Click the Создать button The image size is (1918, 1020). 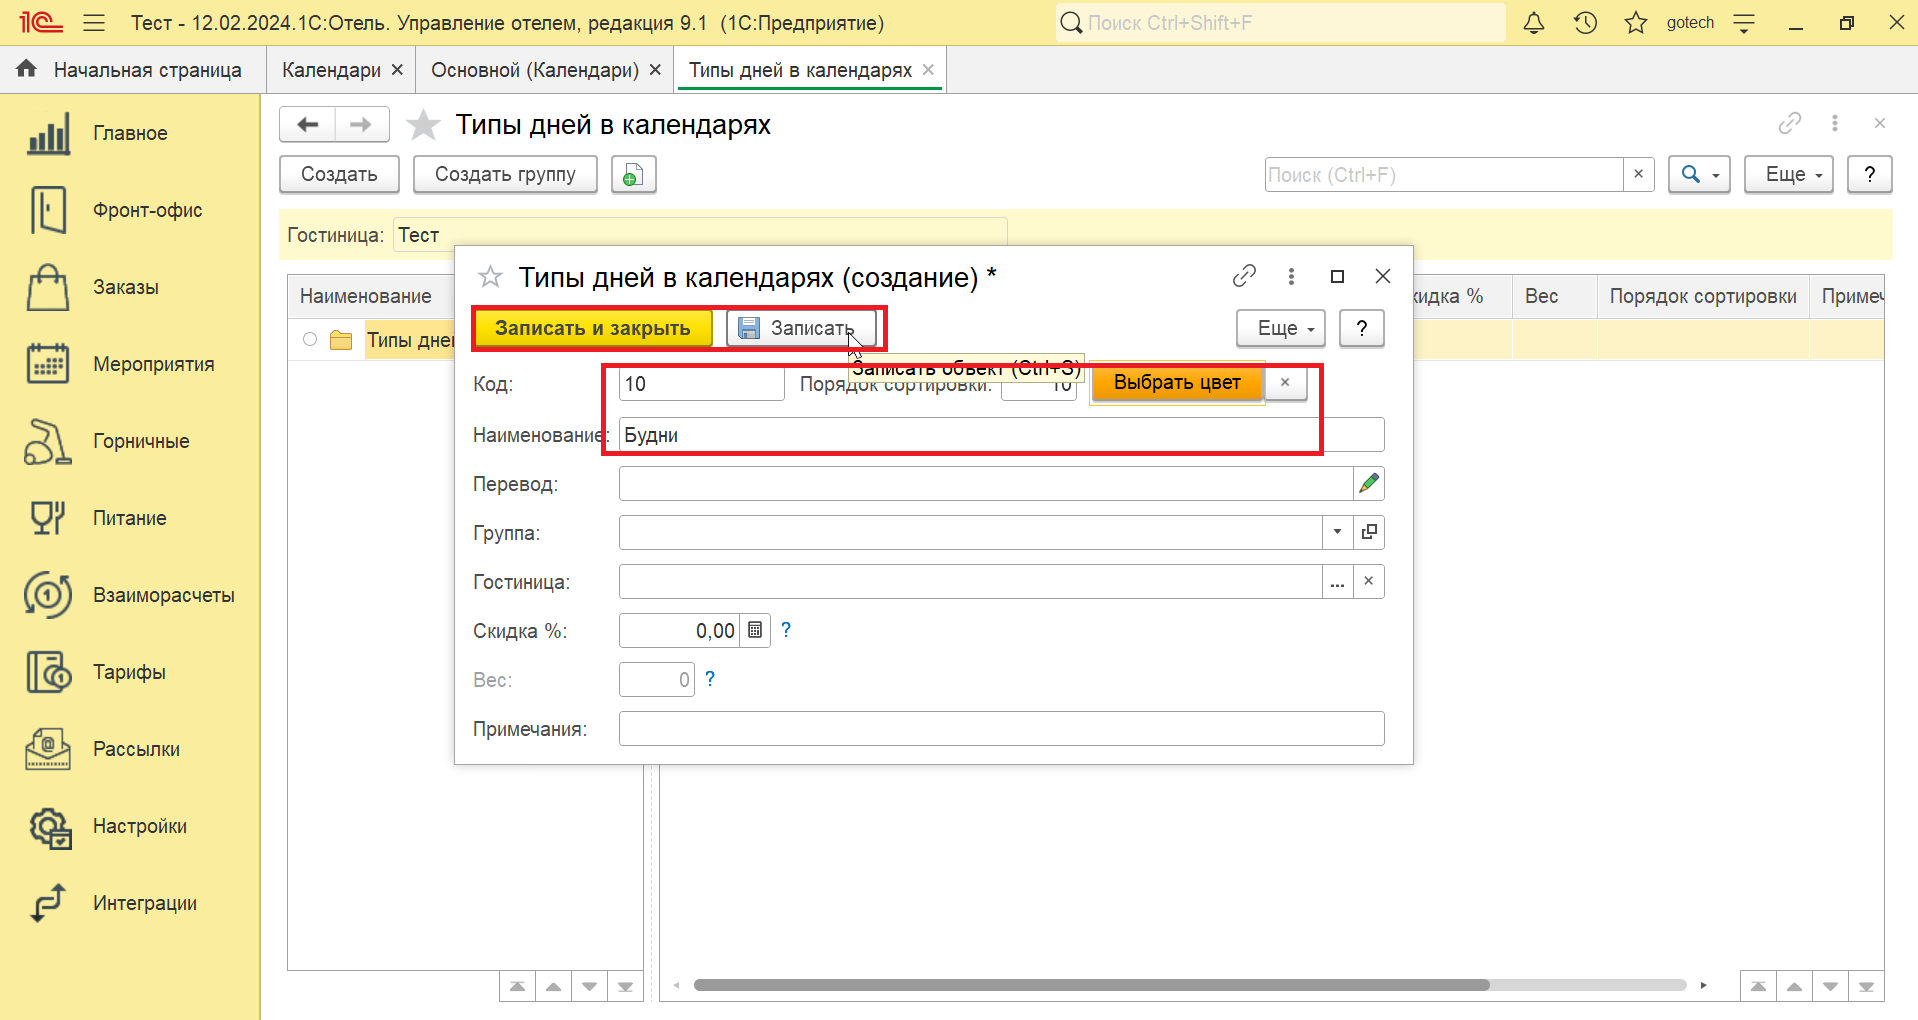(339, 174)
